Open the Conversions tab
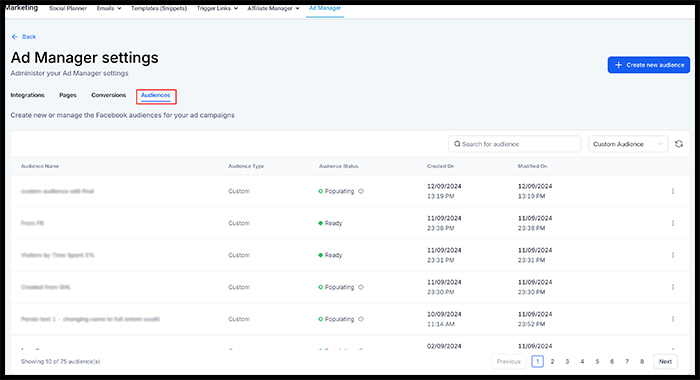The height and width of the screenshot is (380, 700). pos(108,95)
